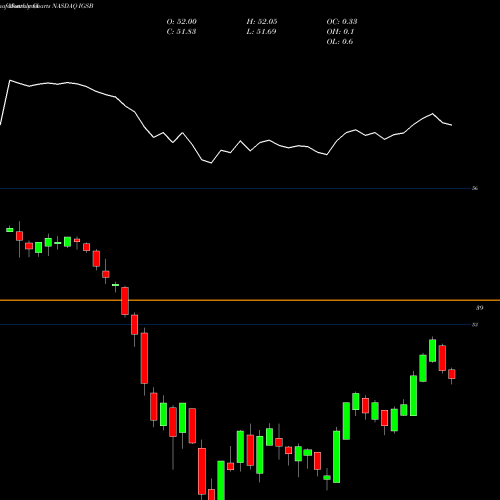This screenshot has width=500, height=500.
Task: Click the high price value H: 52.05
Action: coord(262,22)
